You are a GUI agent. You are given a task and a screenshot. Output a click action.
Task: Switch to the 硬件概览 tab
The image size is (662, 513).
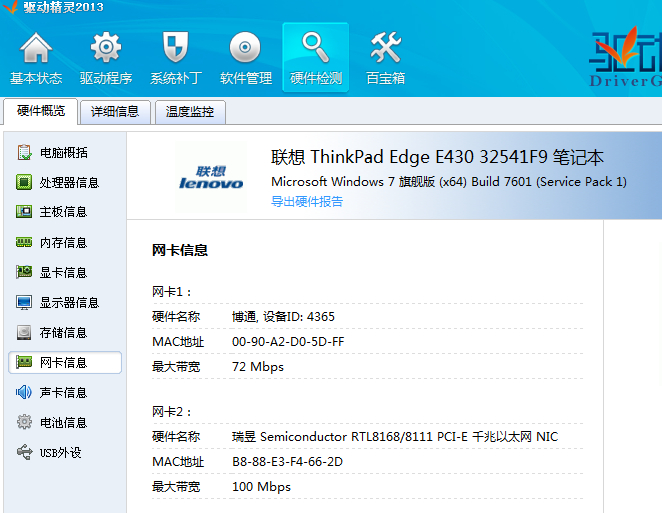coord(41,111)
